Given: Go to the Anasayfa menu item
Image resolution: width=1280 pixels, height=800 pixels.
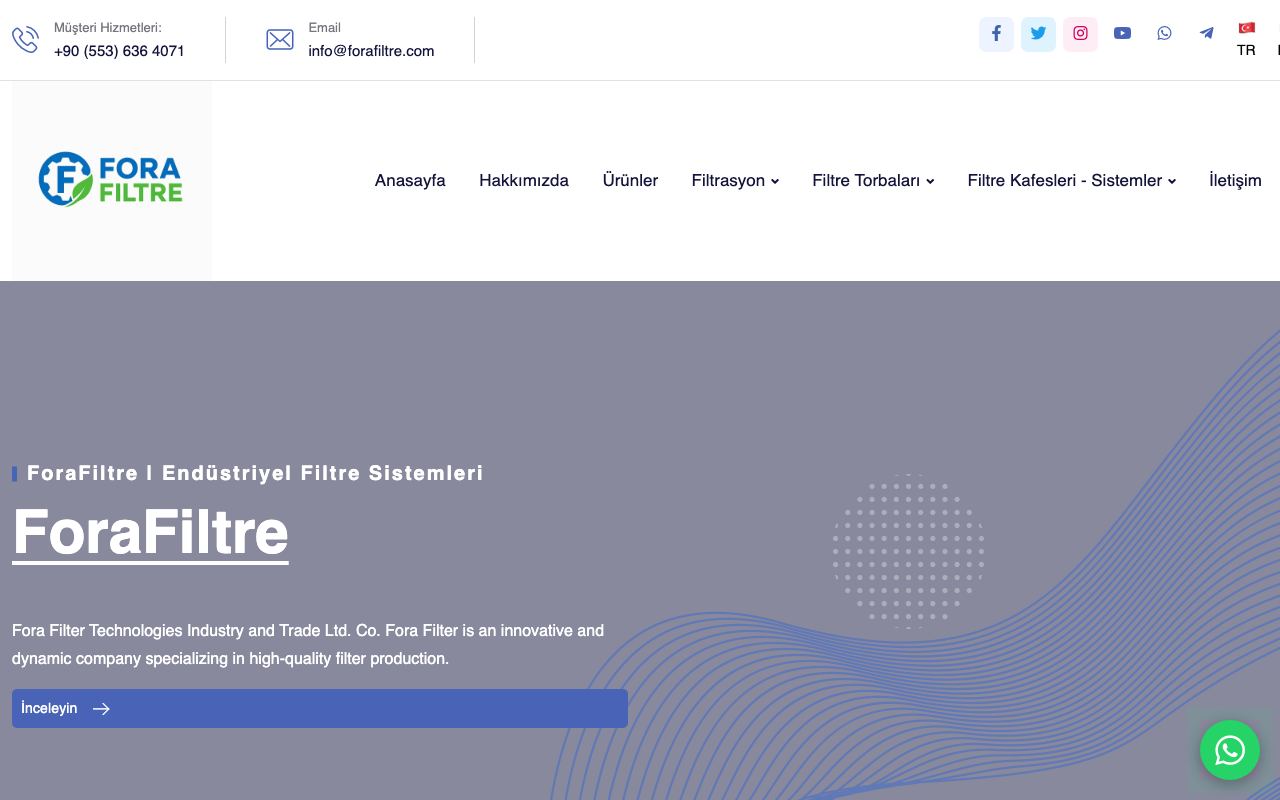Looking at the screenshot, I should tap(410, 181).
